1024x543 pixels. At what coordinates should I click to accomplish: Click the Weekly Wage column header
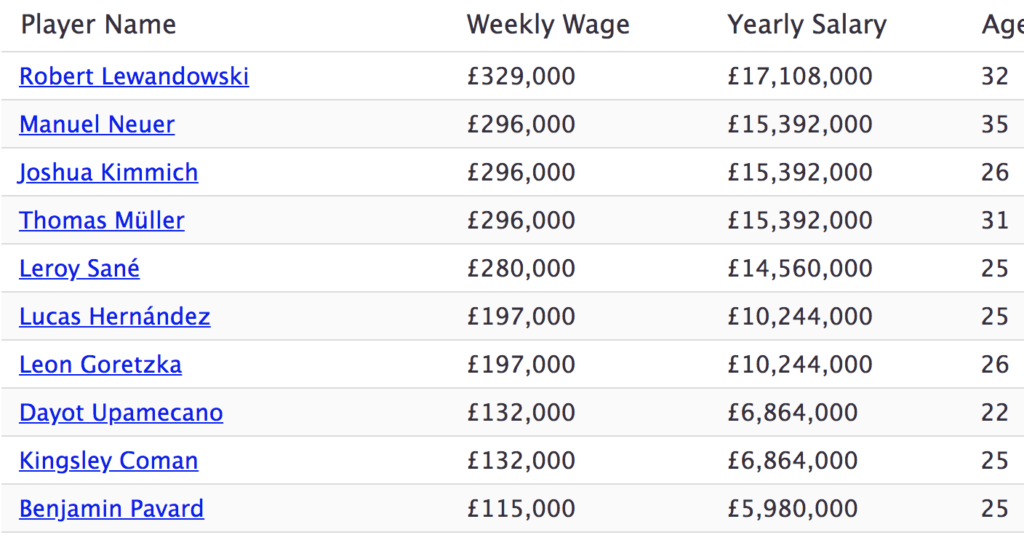[x=548, y=25]
